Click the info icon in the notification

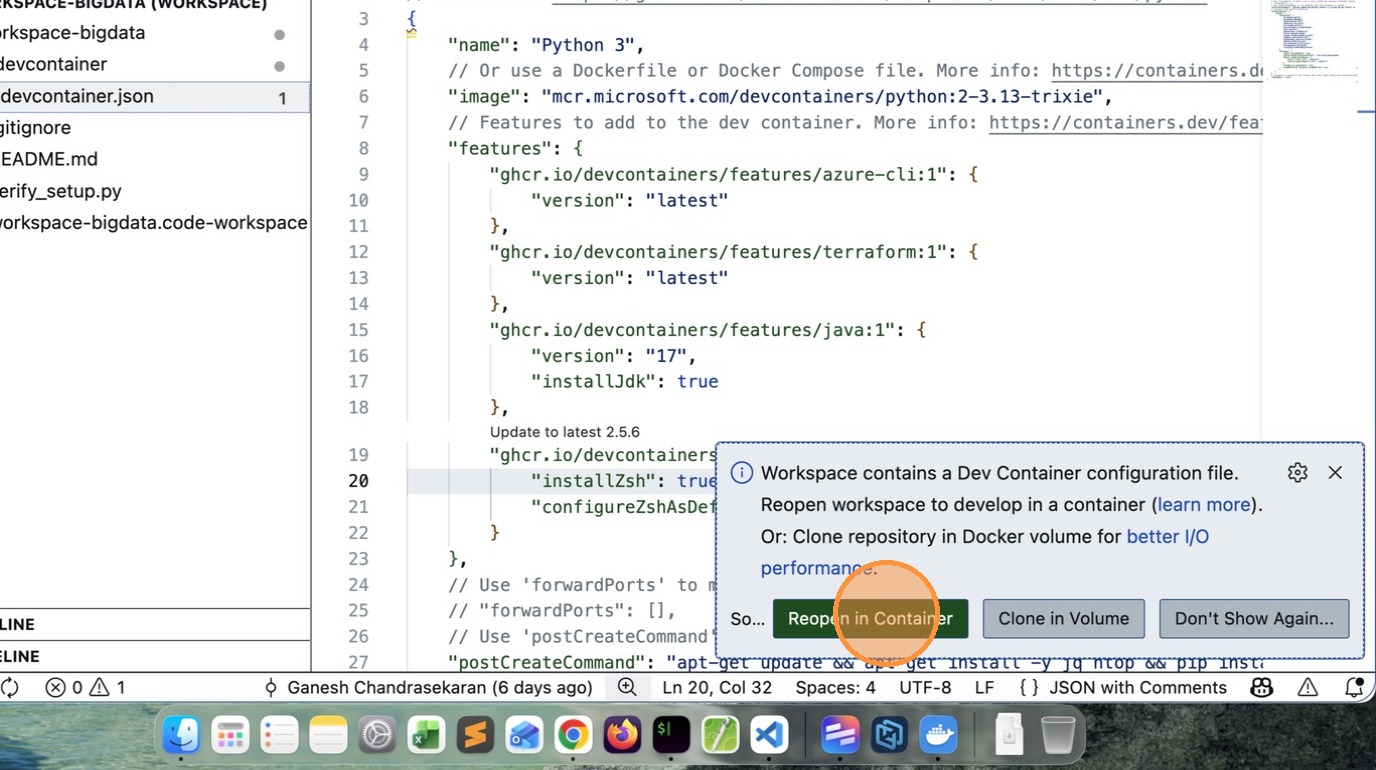(741, 473)
